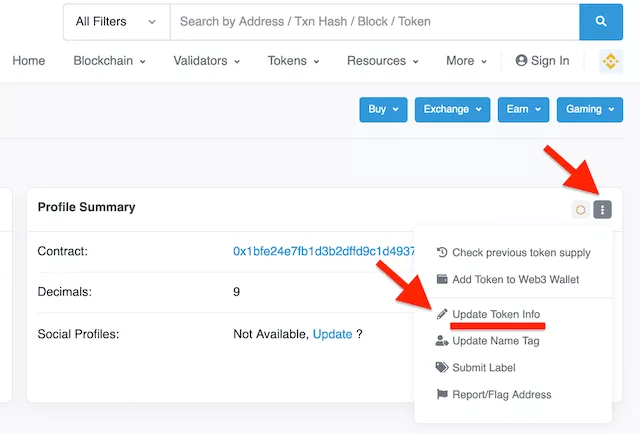Screen dimensions: 640x434
Task: Click the Sign In user avatar icon
Action: pos(521,60)
